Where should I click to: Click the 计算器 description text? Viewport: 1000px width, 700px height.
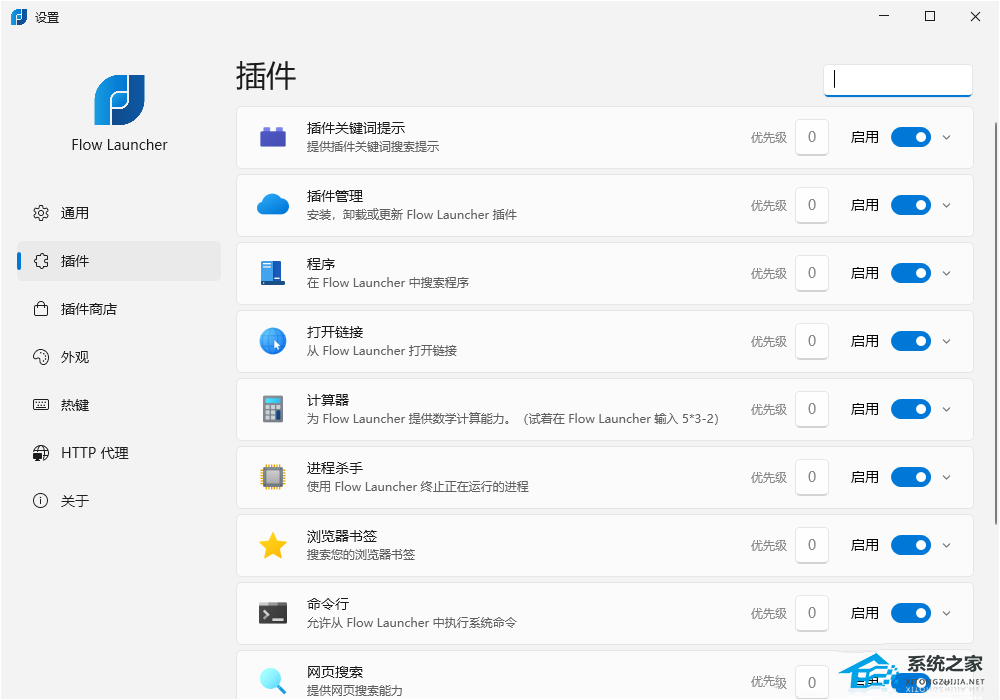click(513, 419)
